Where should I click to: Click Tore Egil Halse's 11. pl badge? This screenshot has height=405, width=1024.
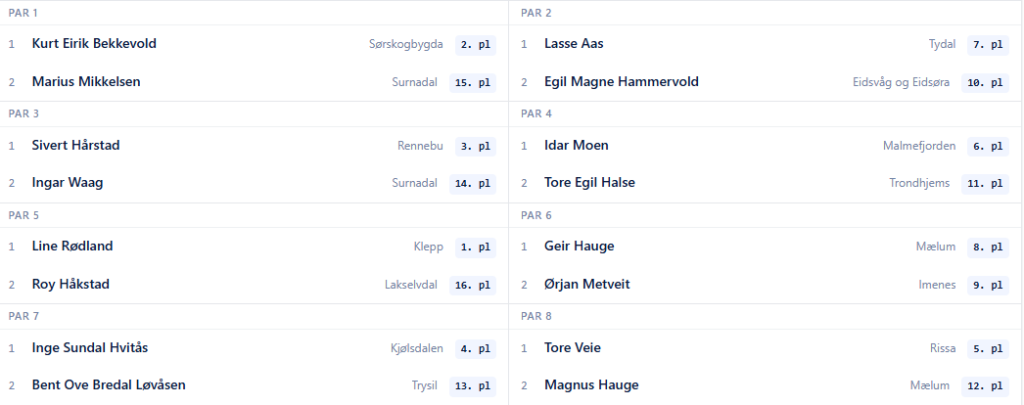click(985, 184)
